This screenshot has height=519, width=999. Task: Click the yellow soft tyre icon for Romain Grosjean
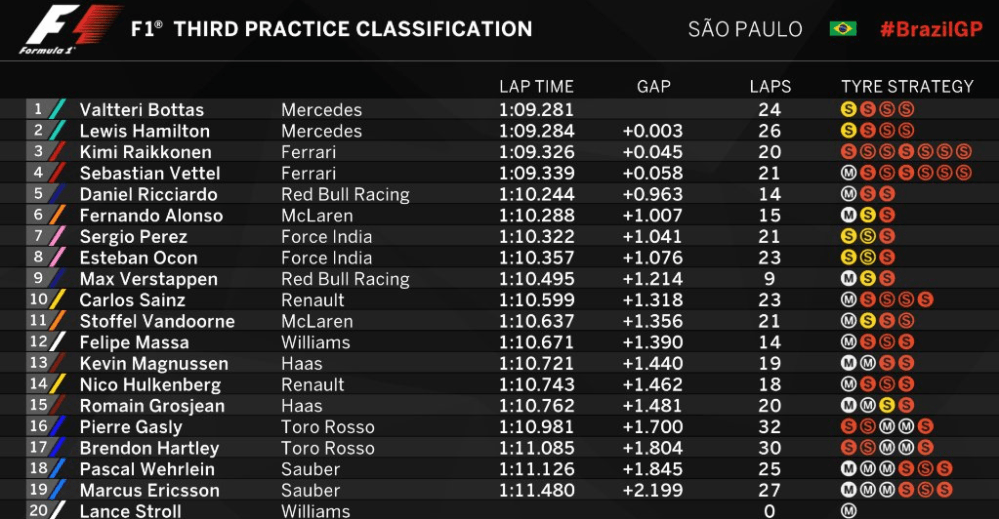(x=887, y=405)
